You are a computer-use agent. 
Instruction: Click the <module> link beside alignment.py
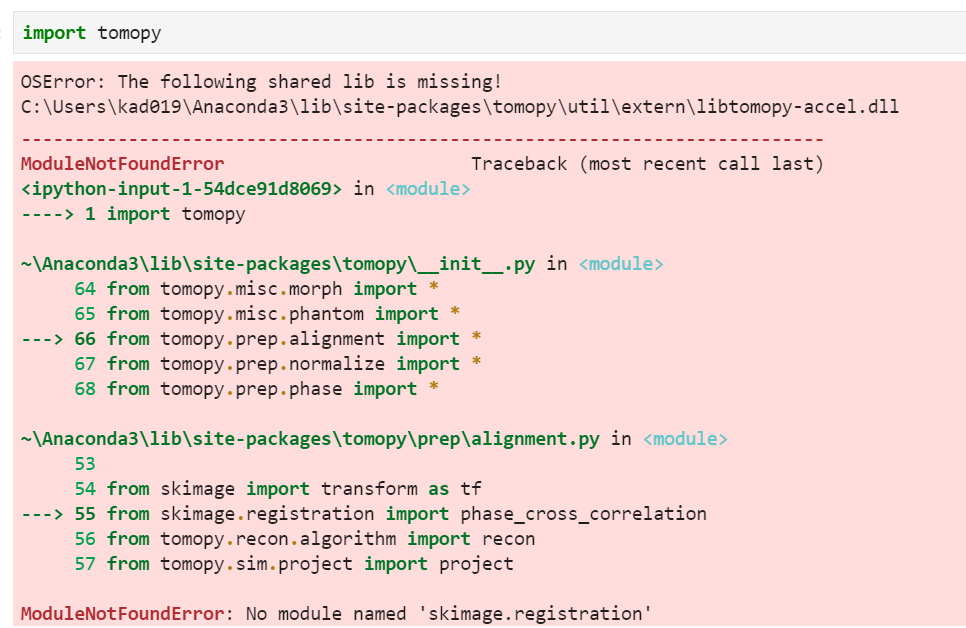686,438
